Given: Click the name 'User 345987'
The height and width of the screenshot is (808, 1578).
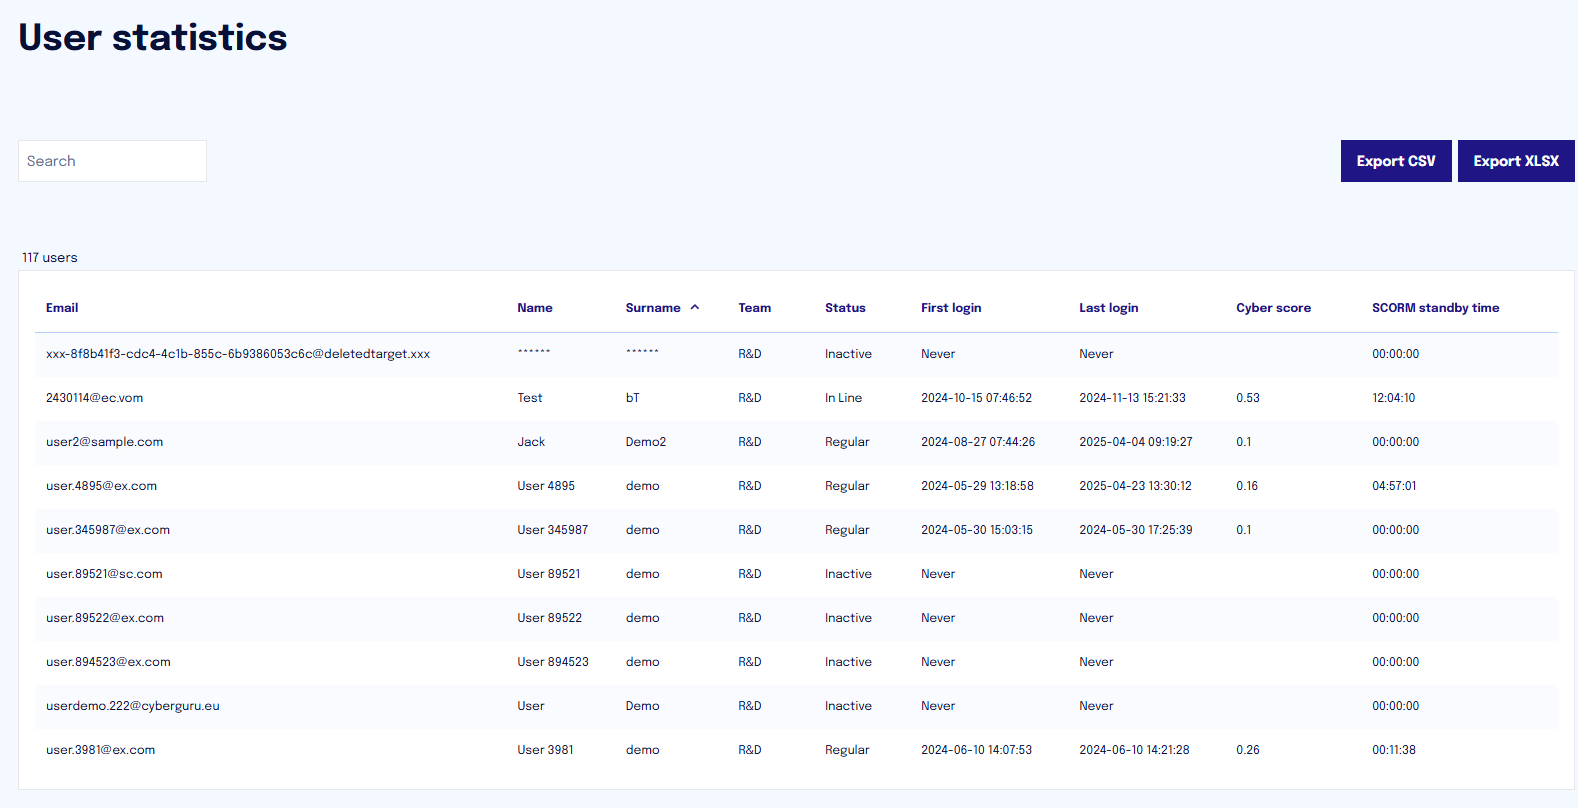Looking at the screenshot, I should coord(553,530).
